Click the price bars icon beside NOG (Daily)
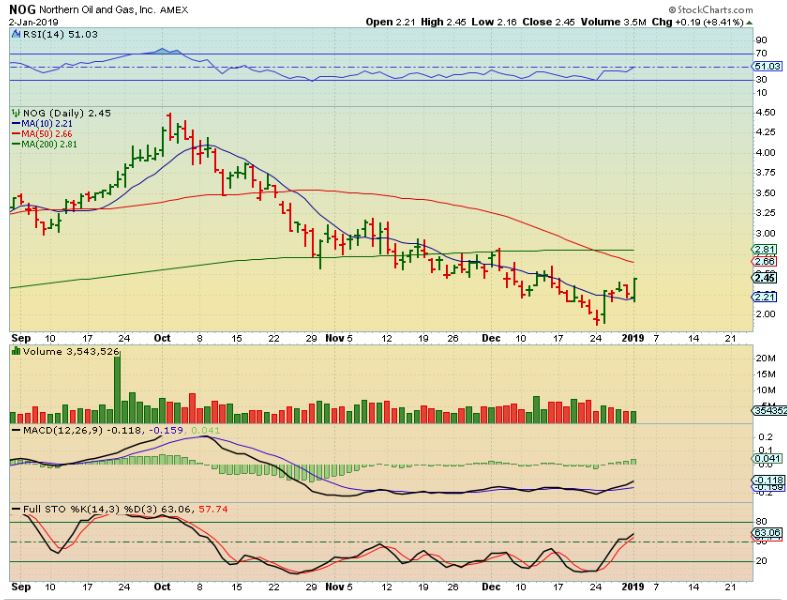Image resolution: width=787 pixels, height=600 pixels. (x=16, y=113)
